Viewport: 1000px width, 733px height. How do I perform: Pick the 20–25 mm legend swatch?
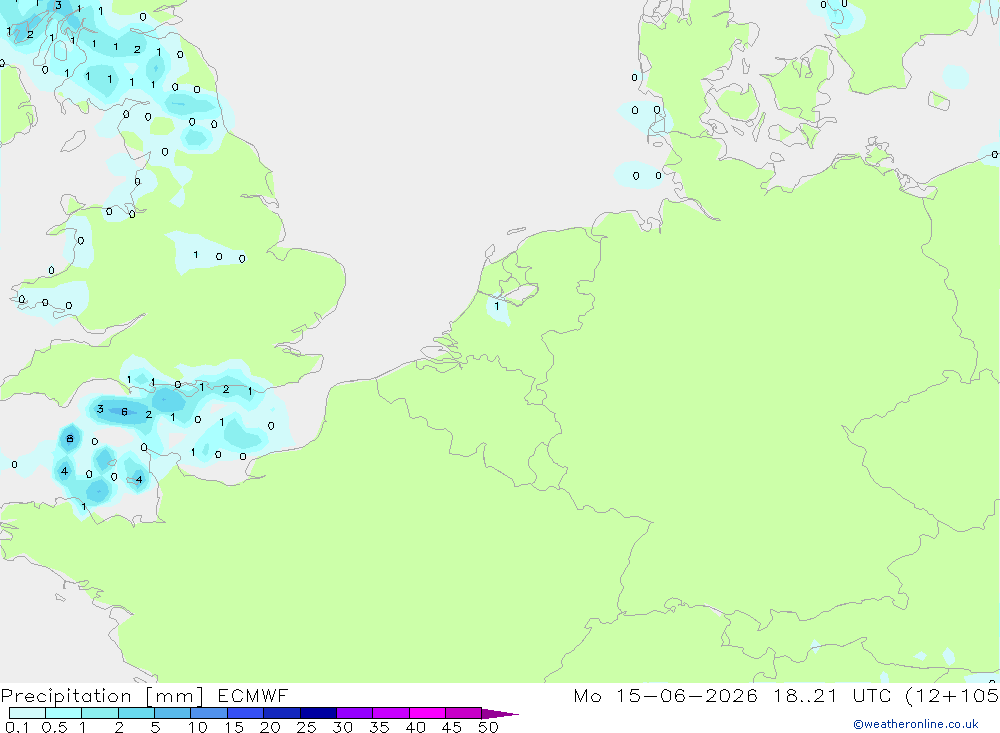281,713
